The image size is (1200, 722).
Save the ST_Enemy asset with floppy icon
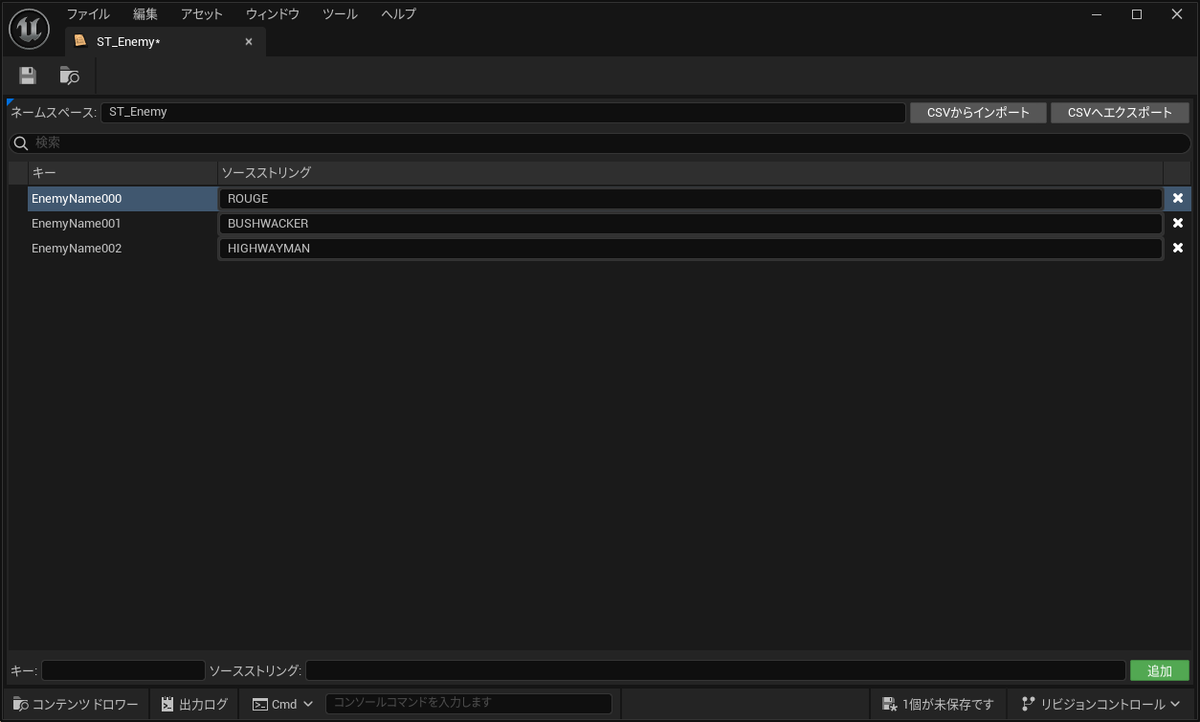tap(28, 75)
